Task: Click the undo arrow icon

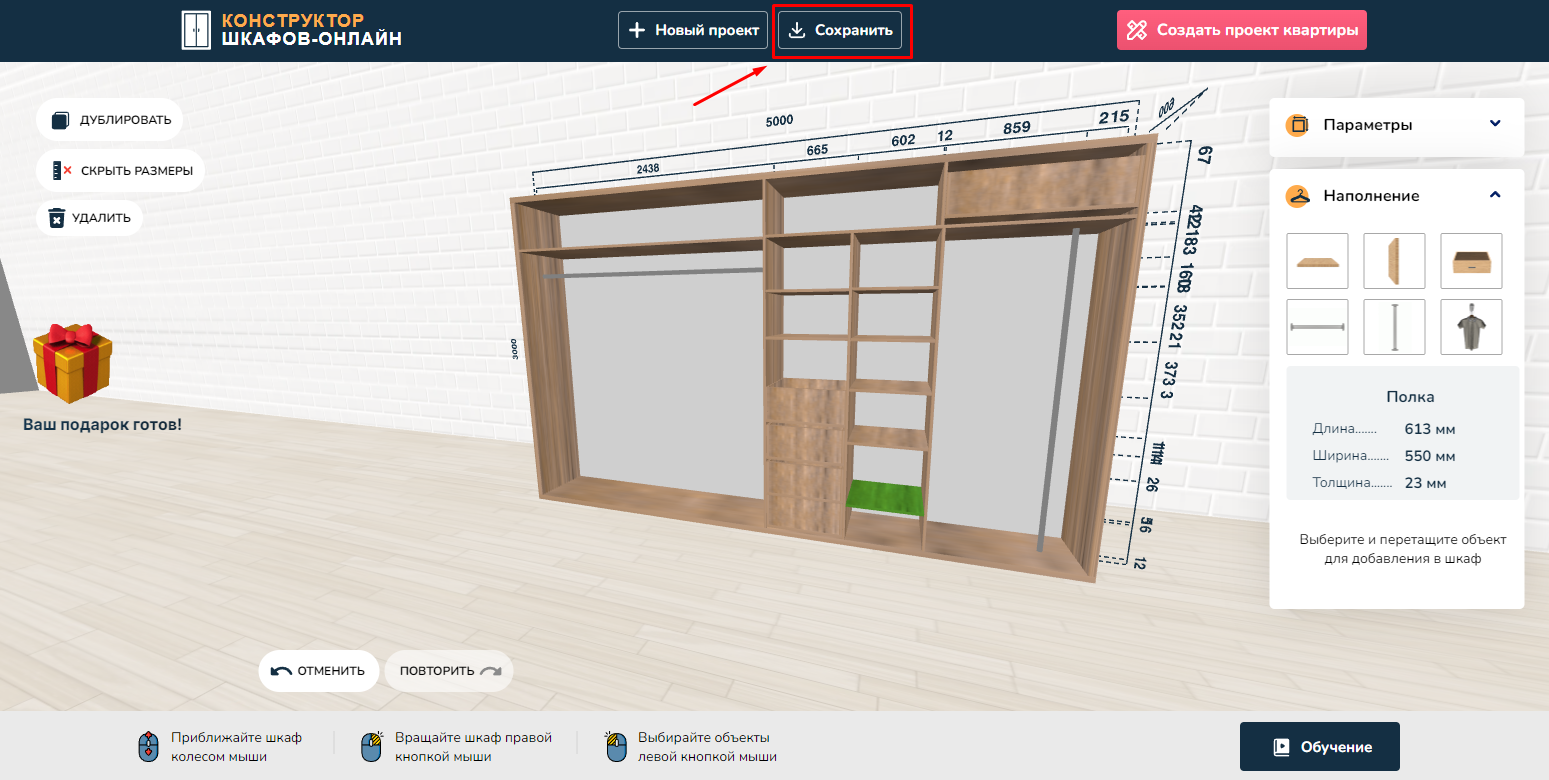Action: (x=281, y=671)
